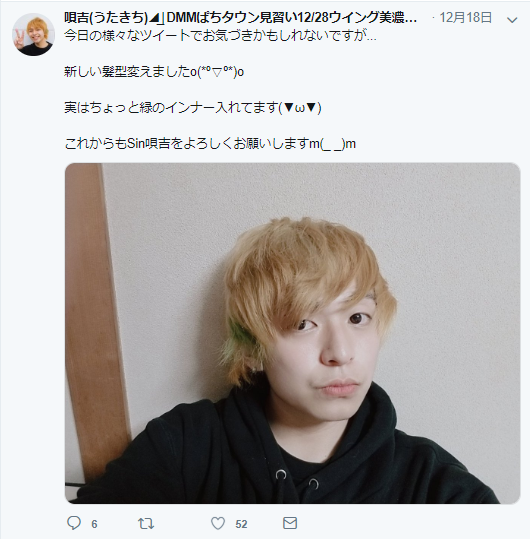Viewport: 530px width, 539px height.
Task: Click the first tweet line starting with 今日の
Action: pos(220,35)
